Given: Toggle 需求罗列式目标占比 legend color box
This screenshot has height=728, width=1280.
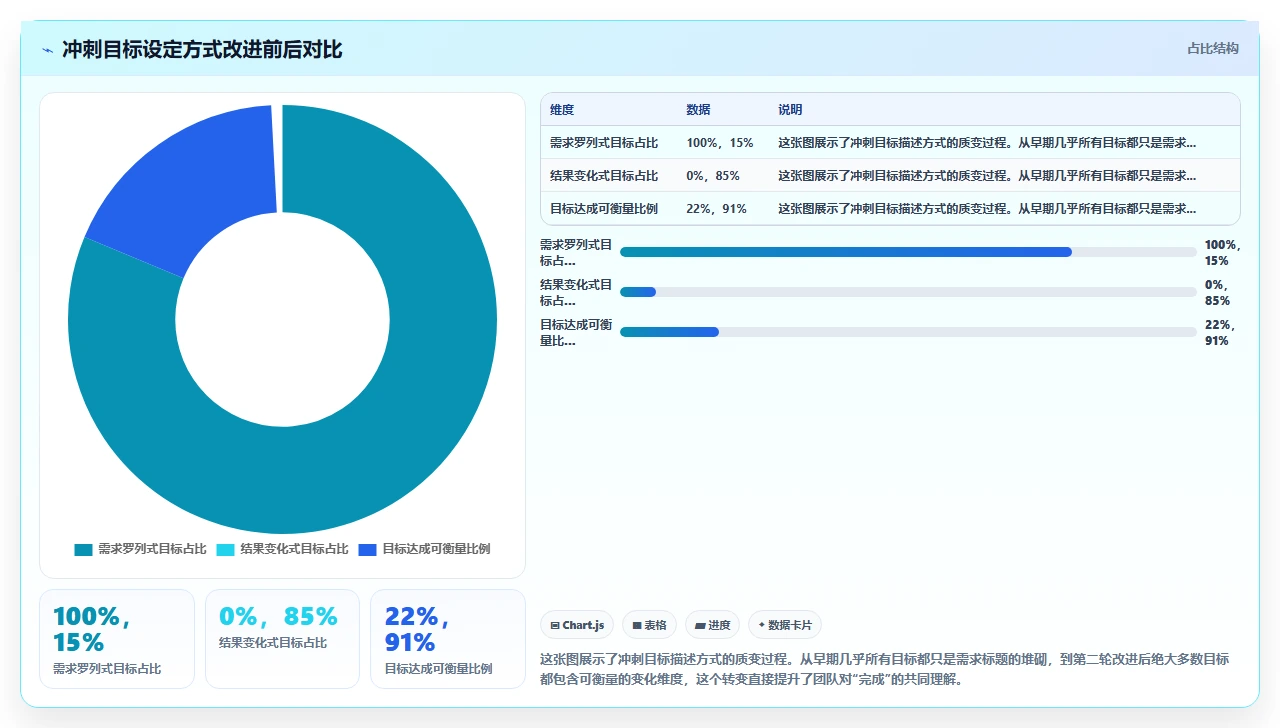Looking at the screenshot, I should coord(83,549).
